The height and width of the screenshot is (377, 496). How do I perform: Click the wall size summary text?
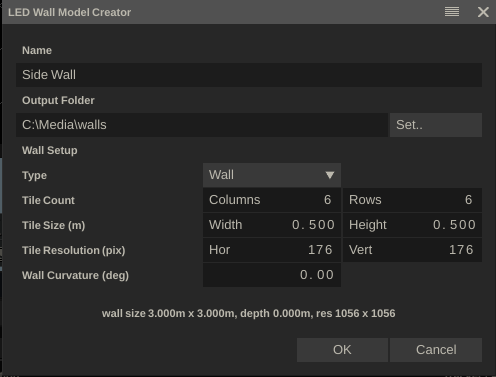coord(248,313)
